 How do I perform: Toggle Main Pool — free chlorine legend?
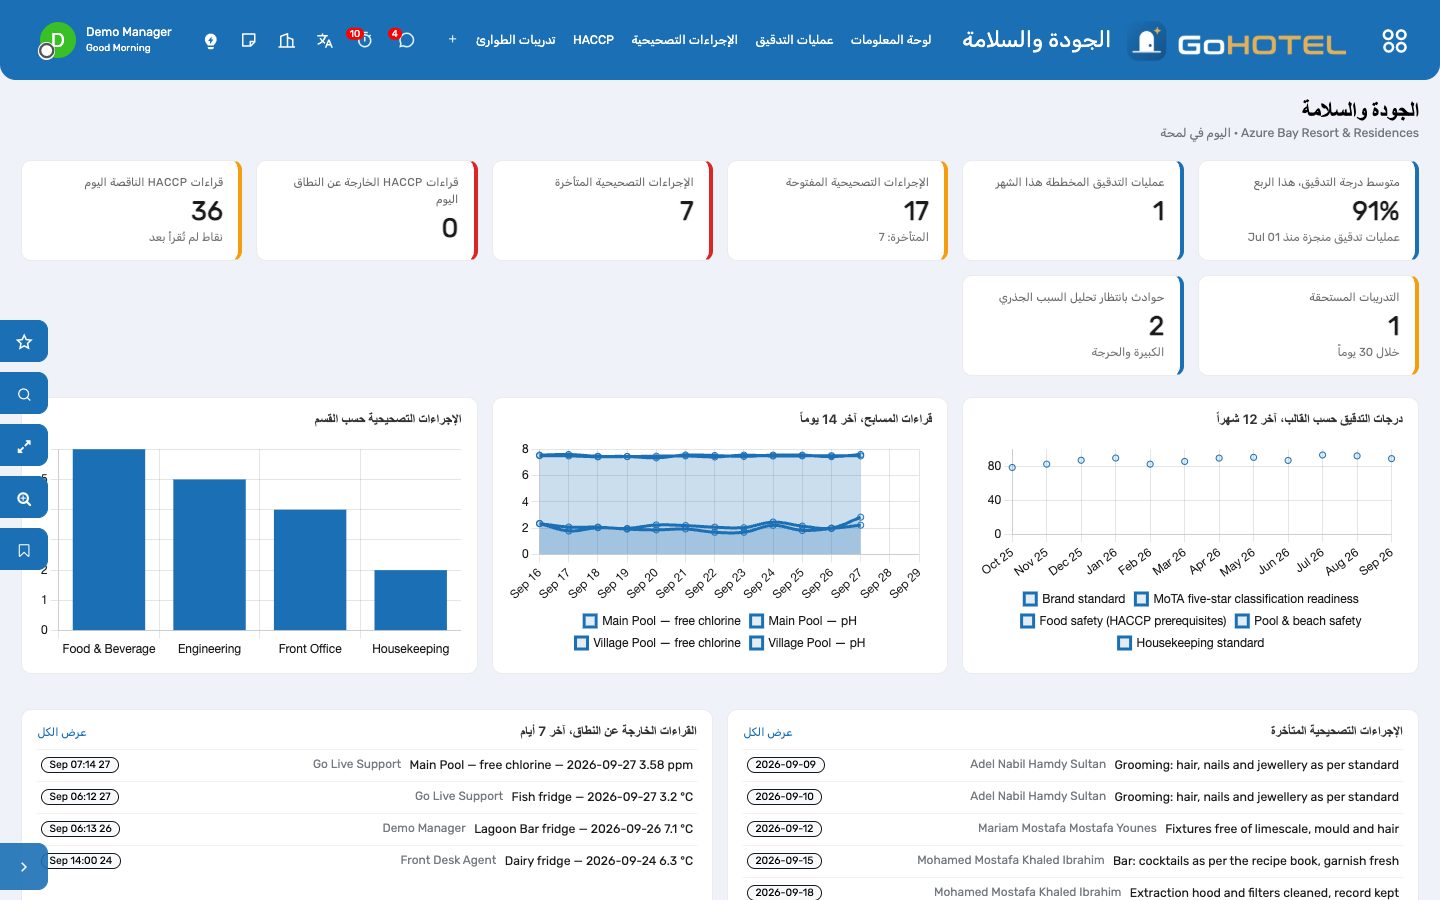[x=661, y=621]
